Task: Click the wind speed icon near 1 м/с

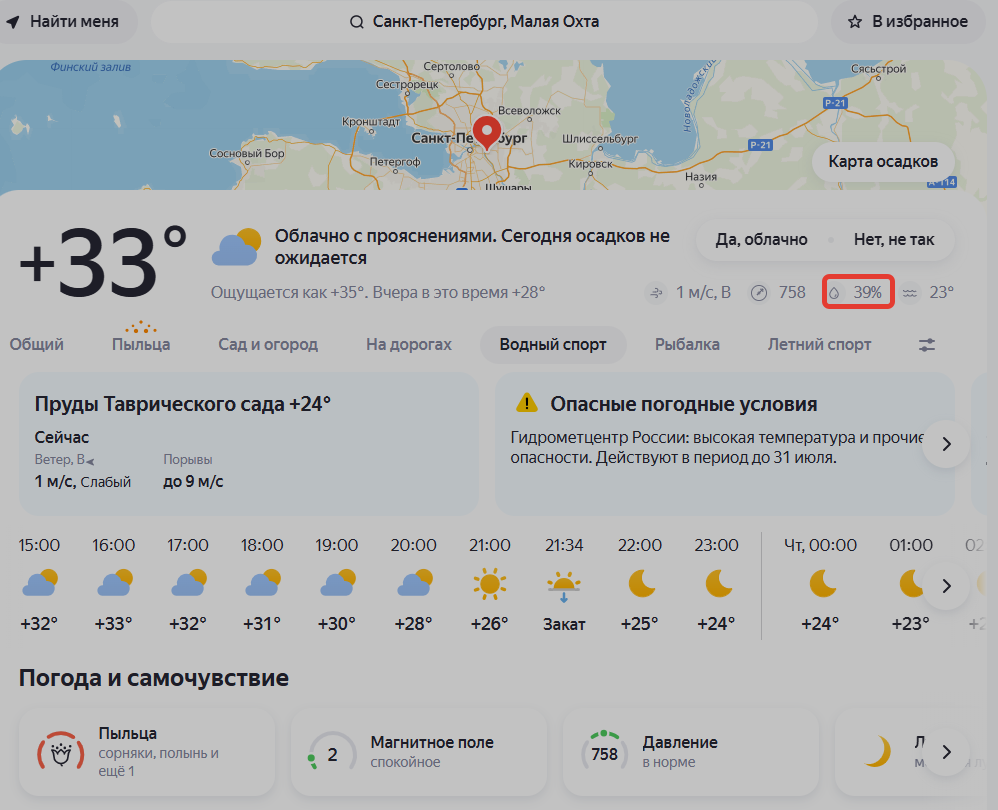Action: click(x=656, y=293)
